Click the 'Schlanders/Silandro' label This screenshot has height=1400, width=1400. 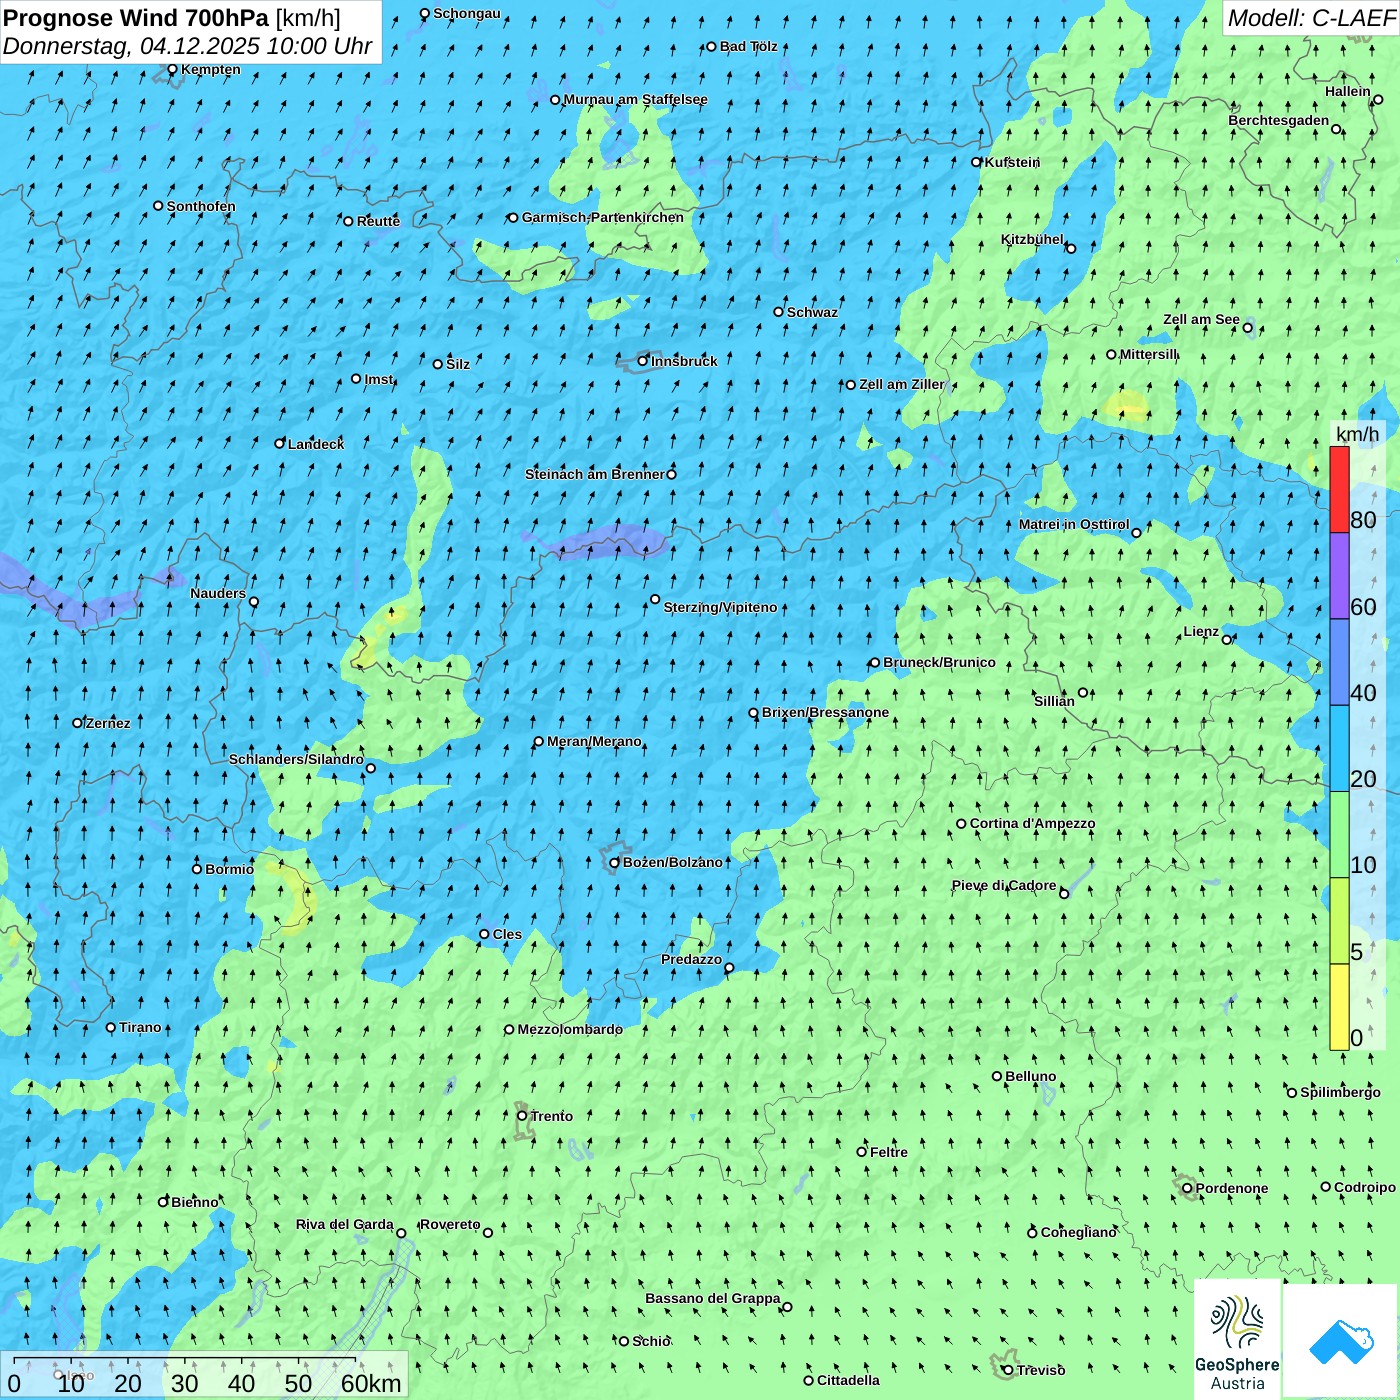pos(296,759)
